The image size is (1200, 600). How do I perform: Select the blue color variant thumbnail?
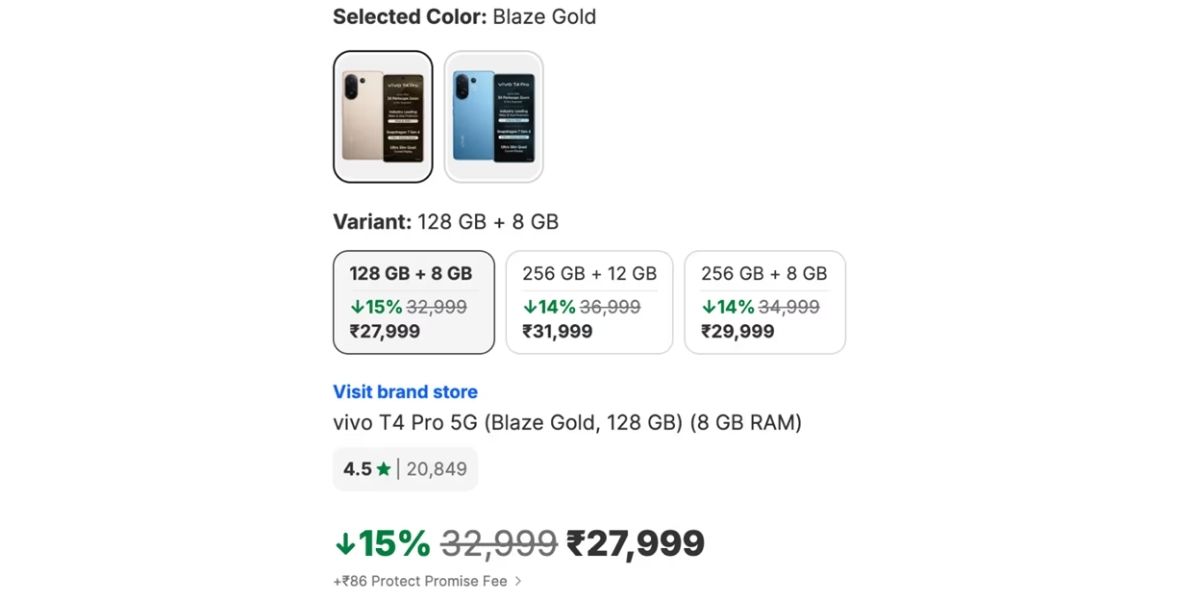[x=495, y=115]
